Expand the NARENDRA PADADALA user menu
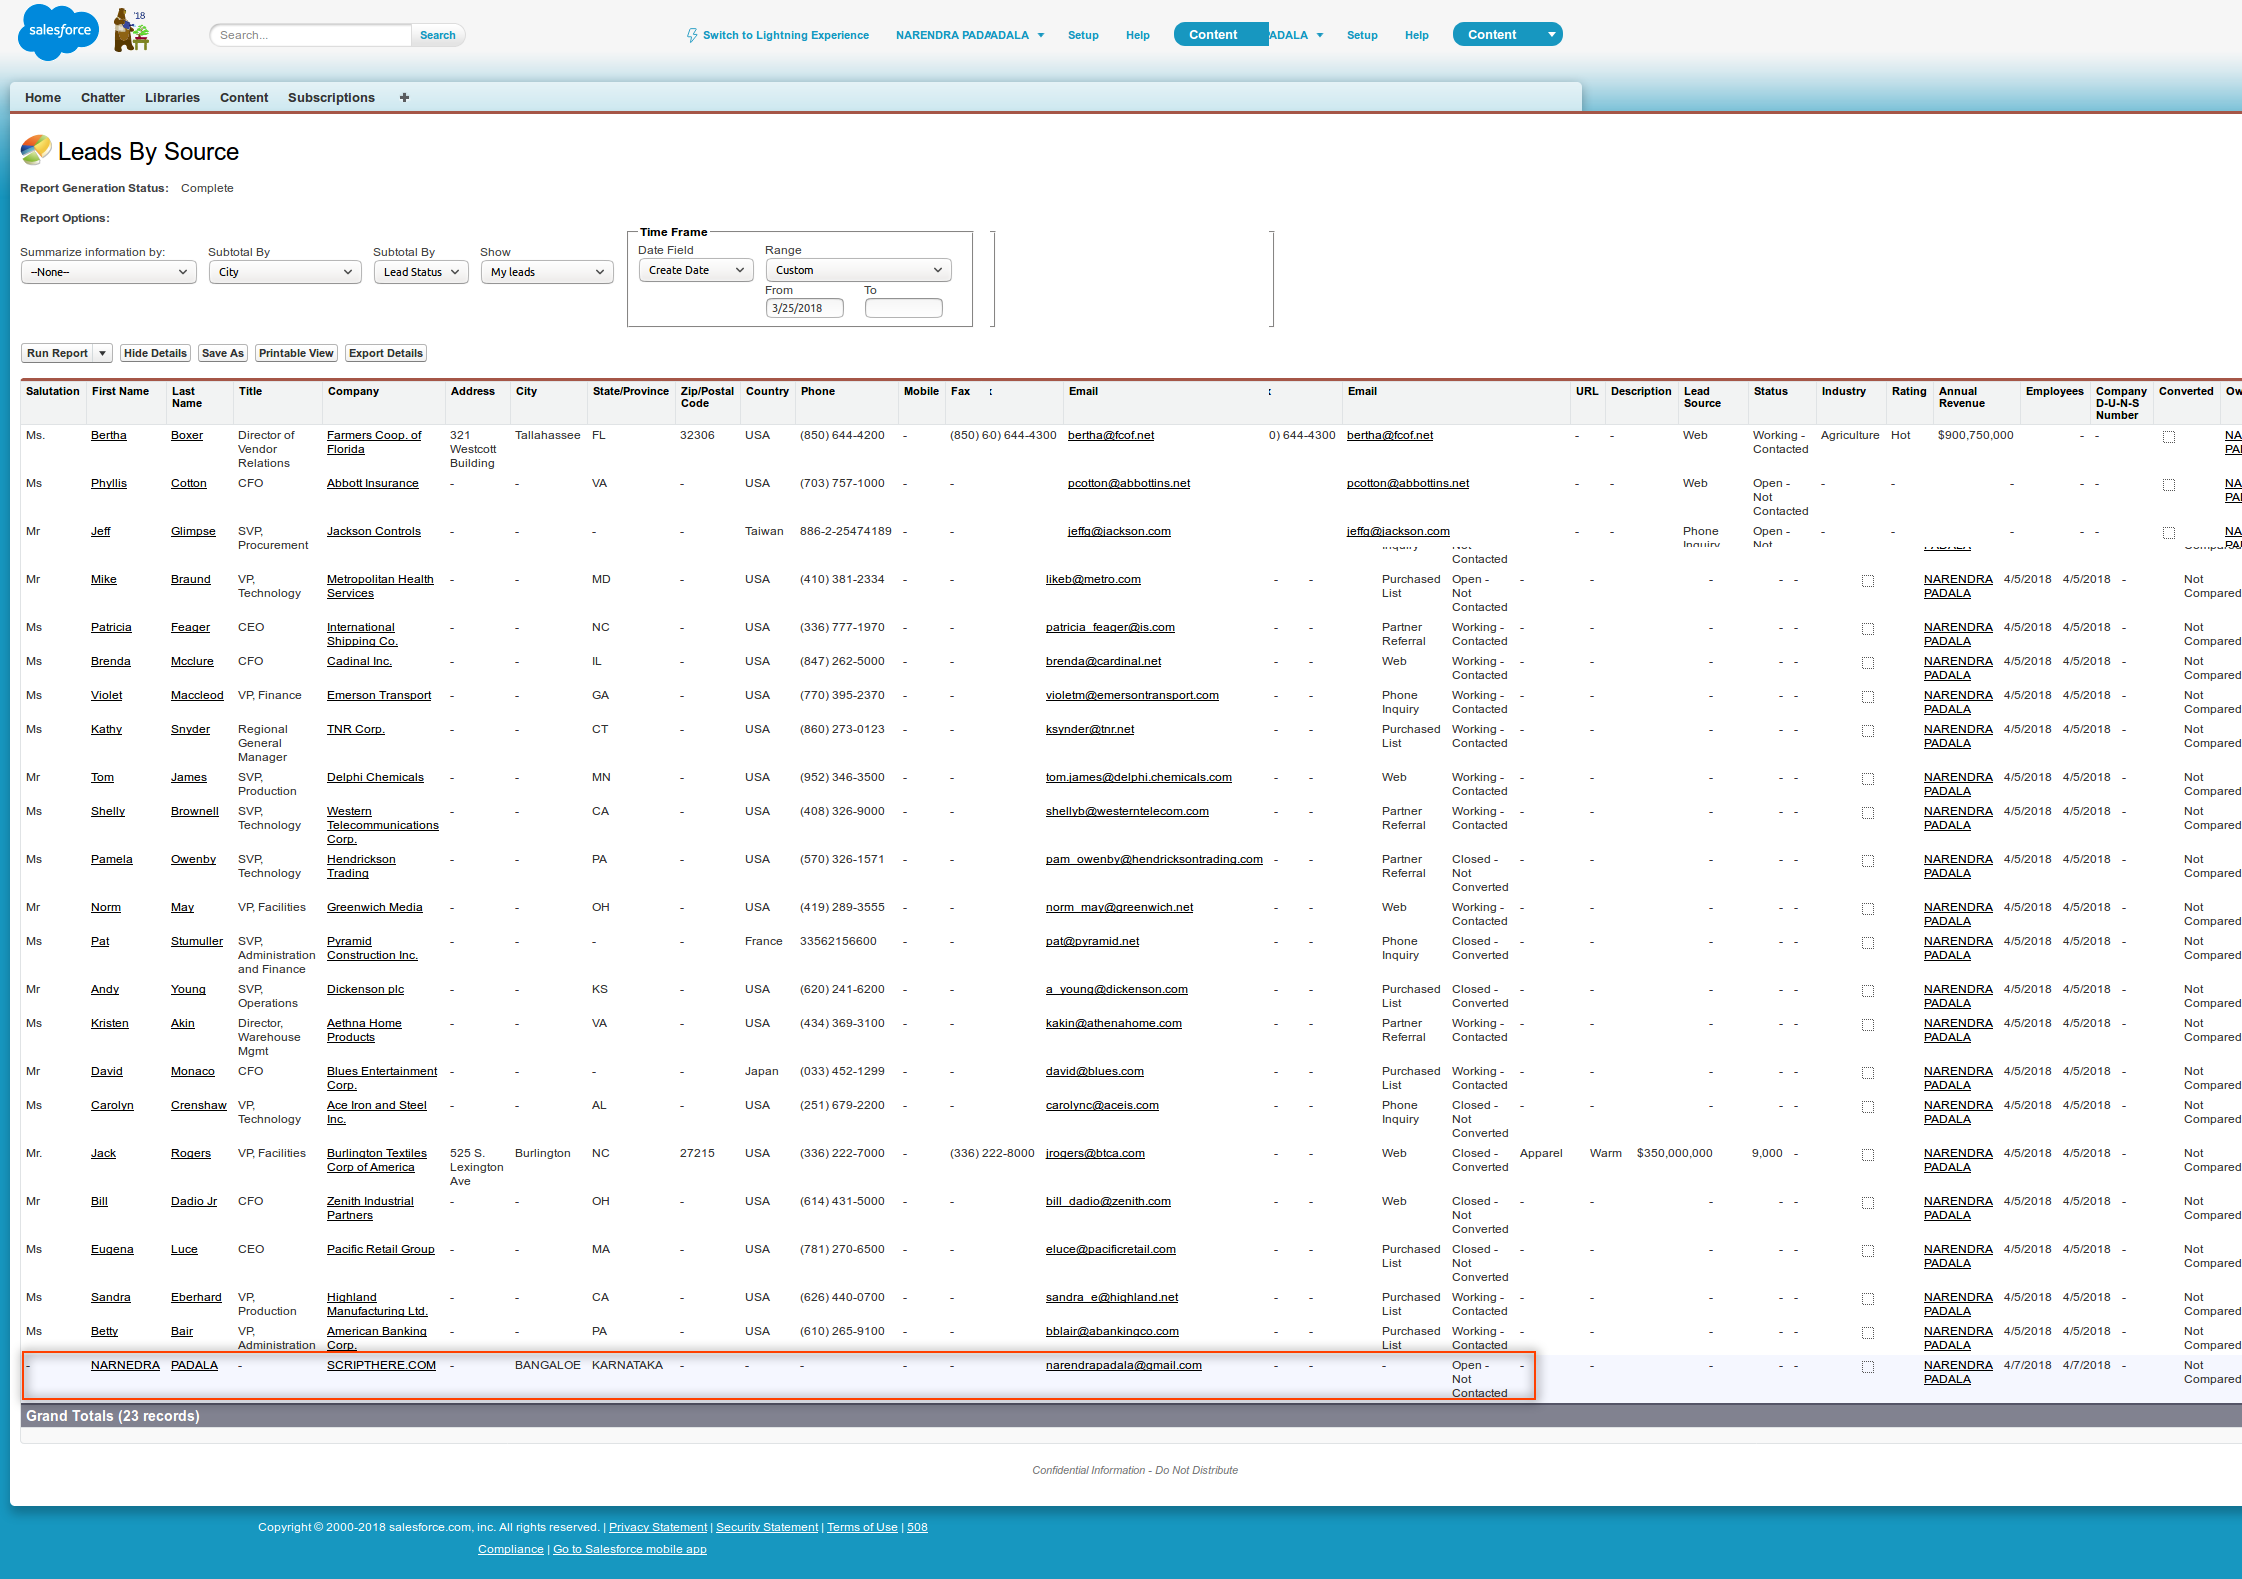This screenshot has width=2242, height=1579. click(970, 35)
